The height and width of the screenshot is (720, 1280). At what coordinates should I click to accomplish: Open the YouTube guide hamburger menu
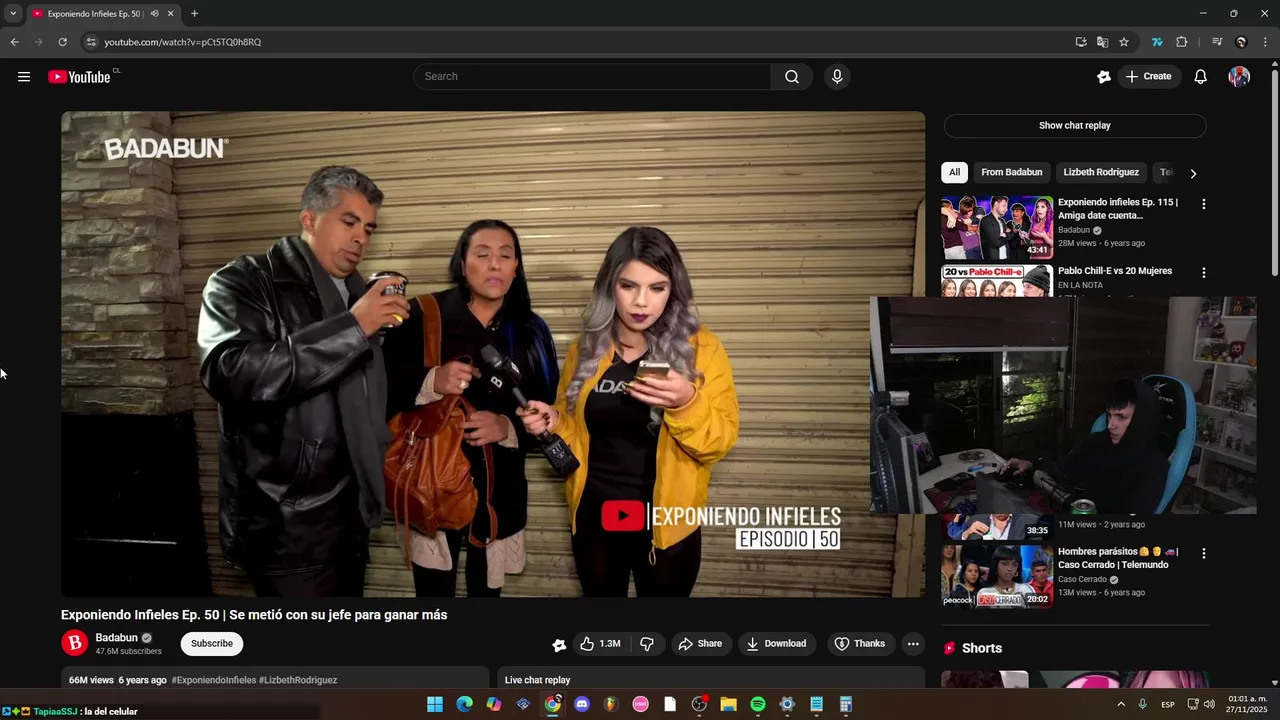[x=24, y=77]
